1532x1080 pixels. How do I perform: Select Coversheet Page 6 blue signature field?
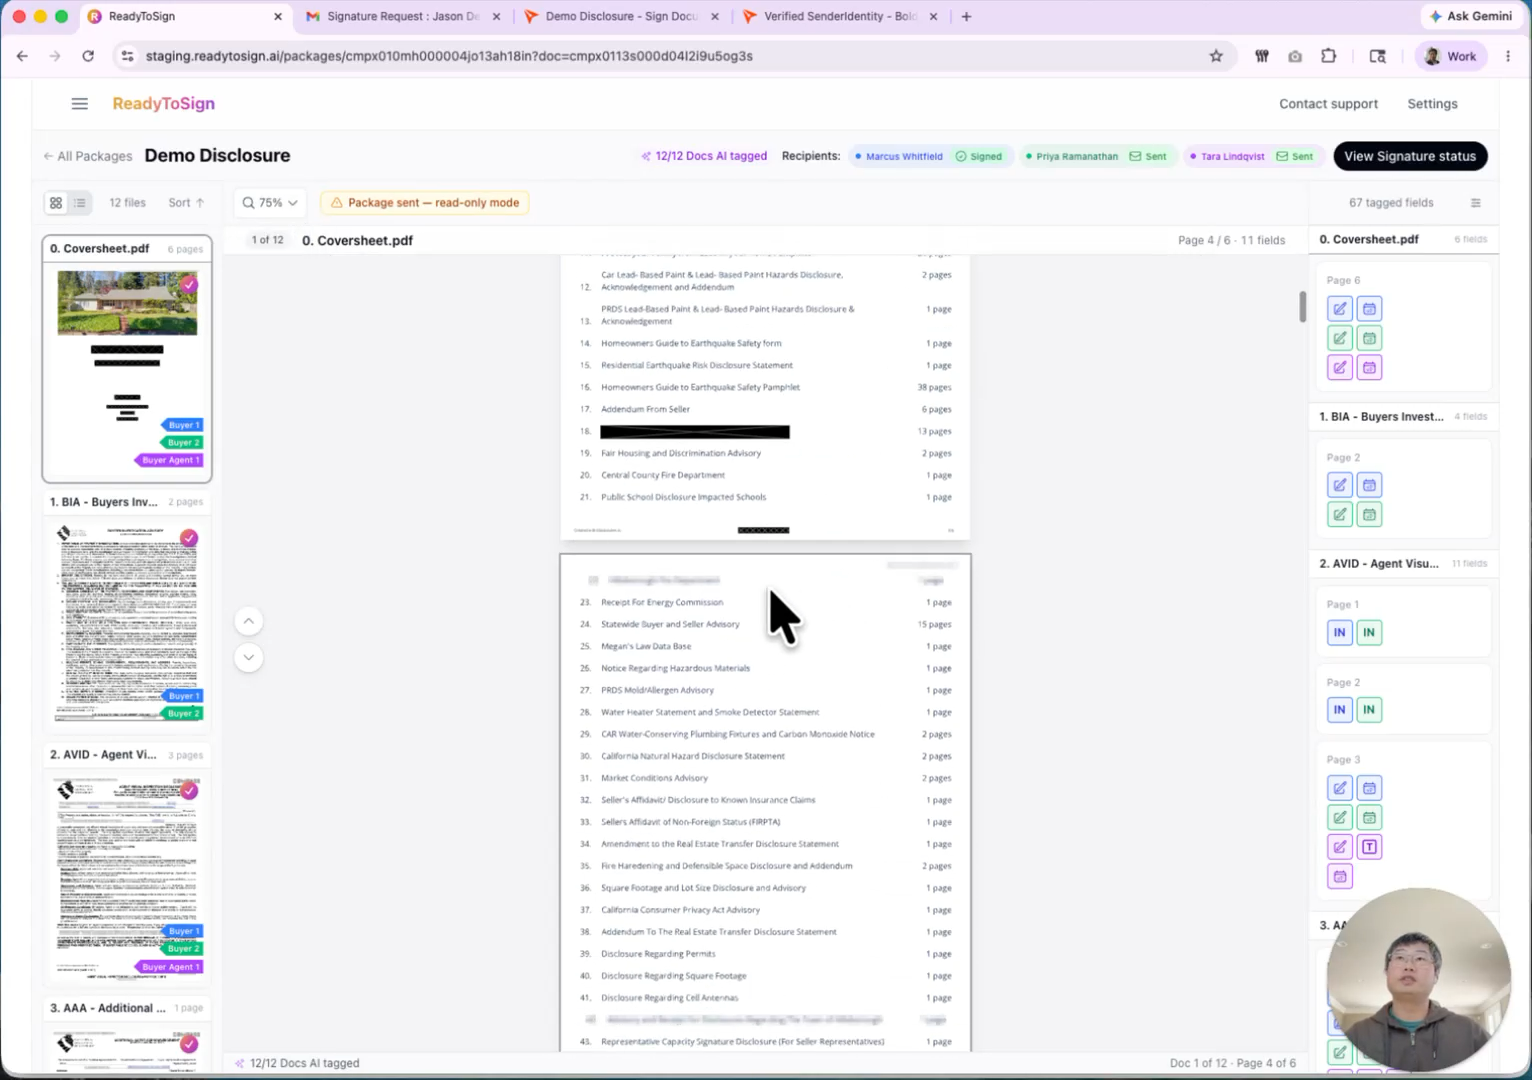[x=1340, y=309]
